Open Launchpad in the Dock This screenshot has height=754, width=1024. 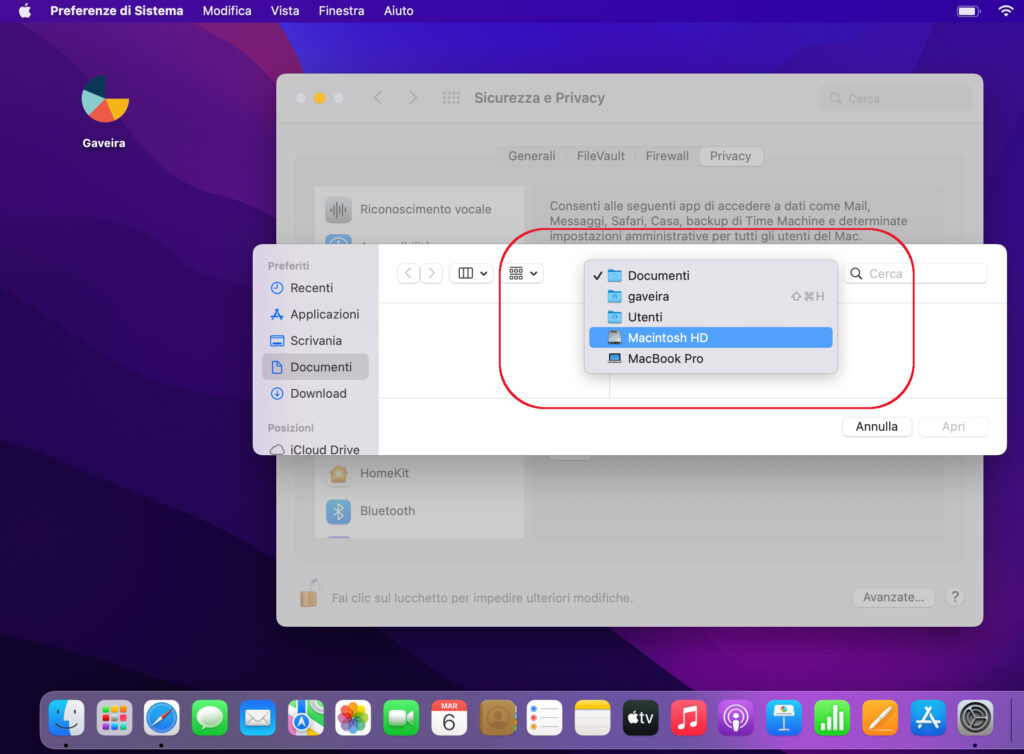click(114, 717)
